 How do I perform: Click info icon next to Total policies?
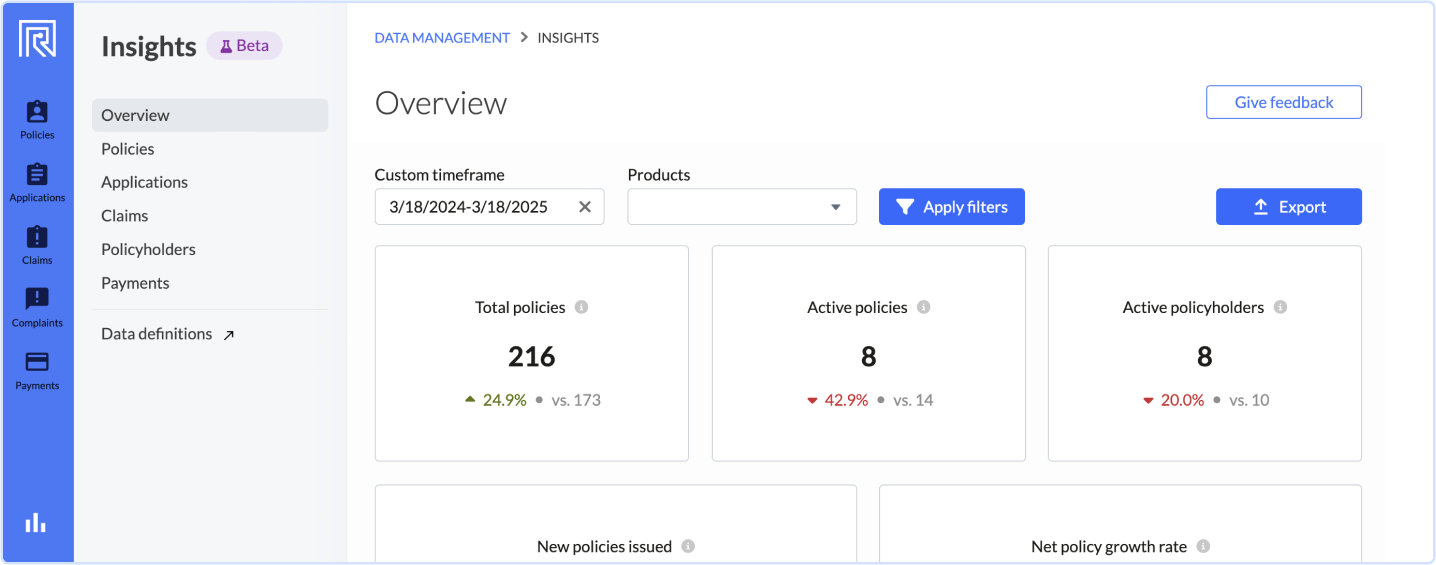click(581, 307)
